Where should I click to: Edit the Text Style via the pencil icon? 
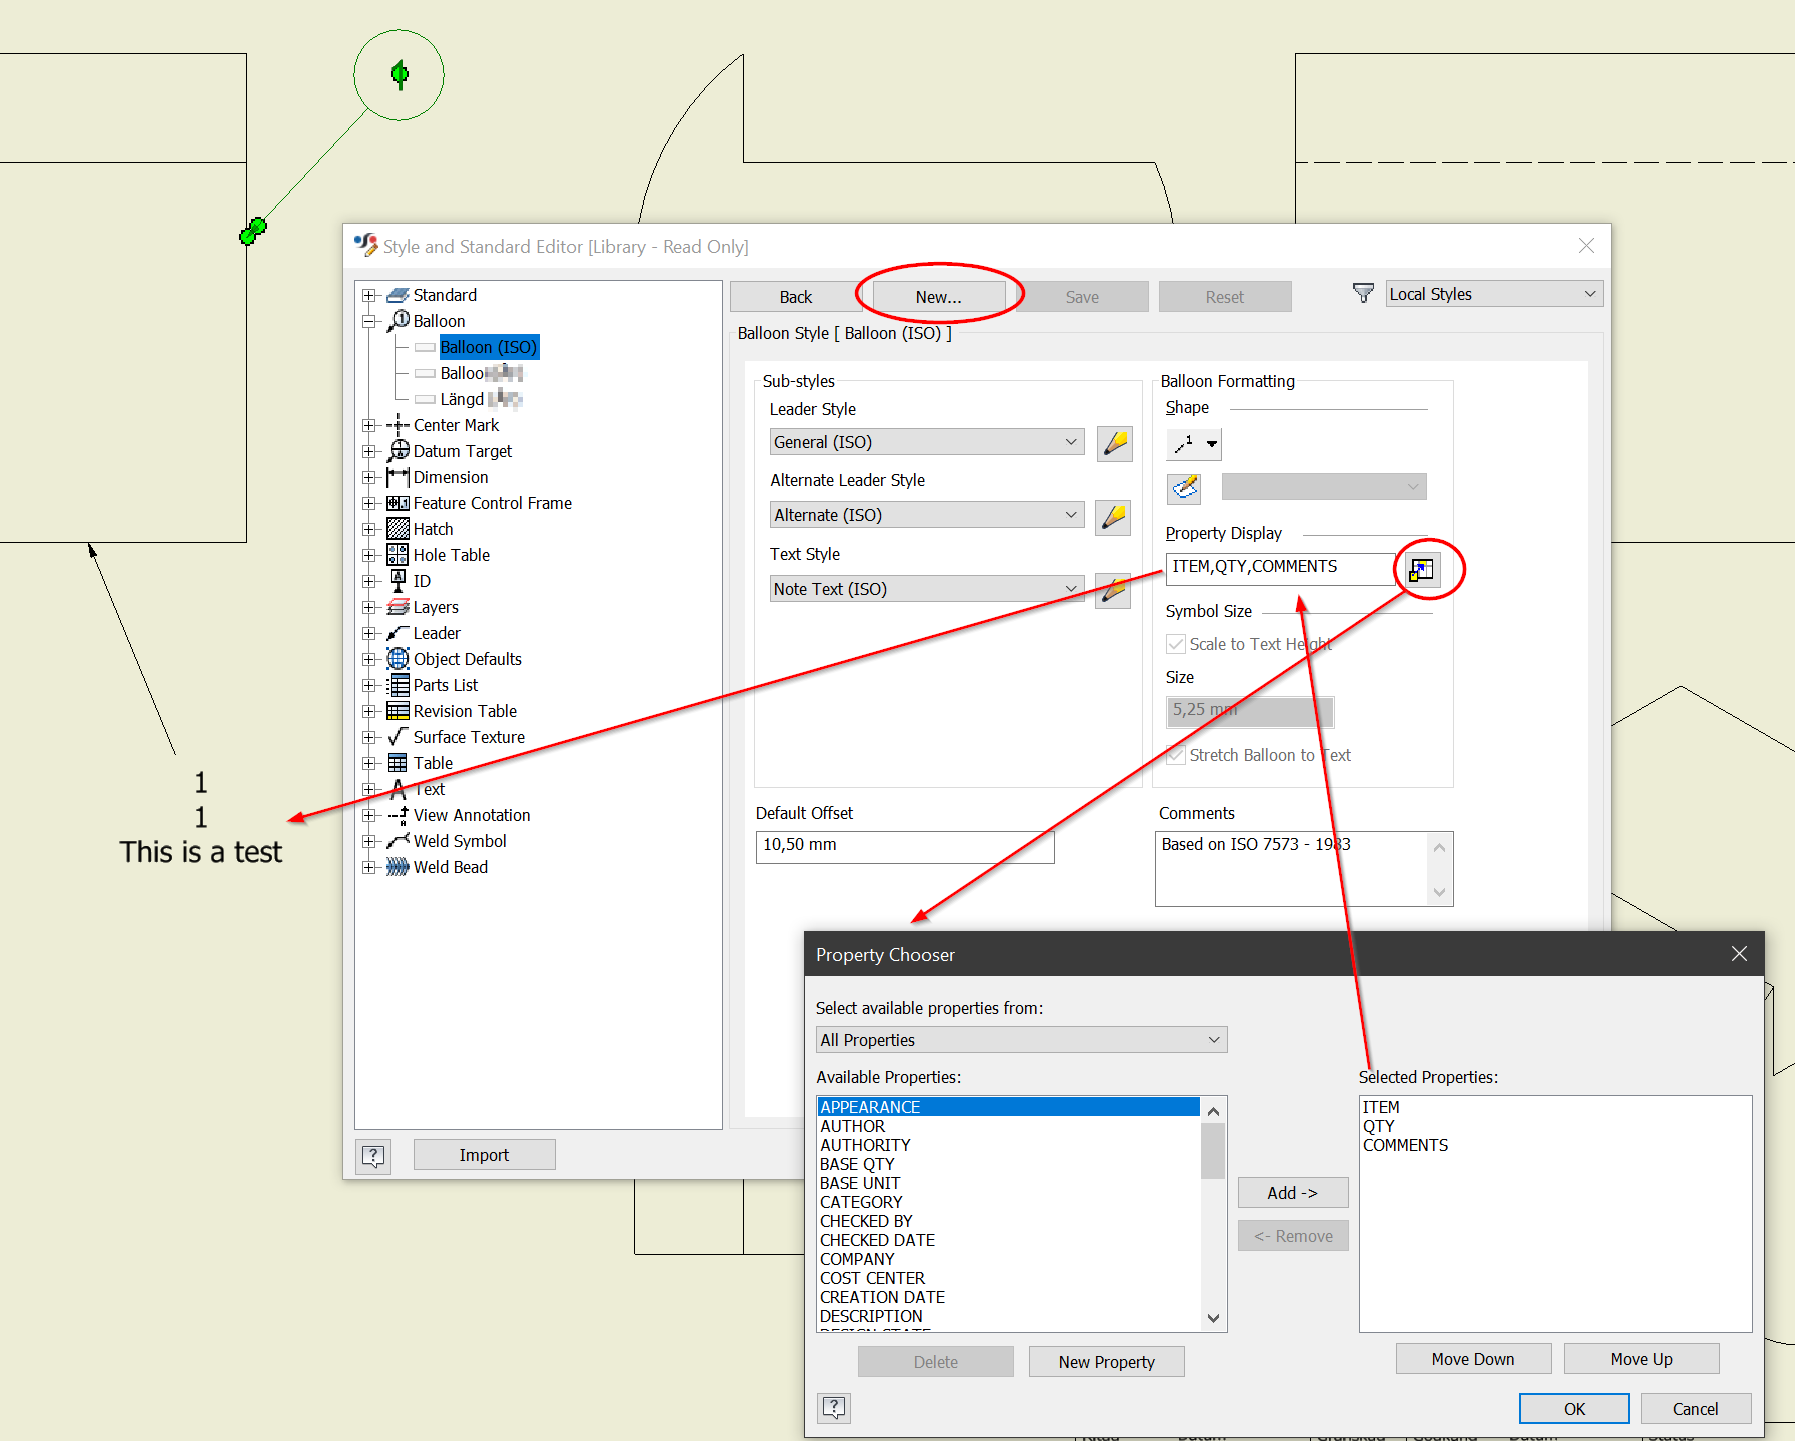(1112, 591)
